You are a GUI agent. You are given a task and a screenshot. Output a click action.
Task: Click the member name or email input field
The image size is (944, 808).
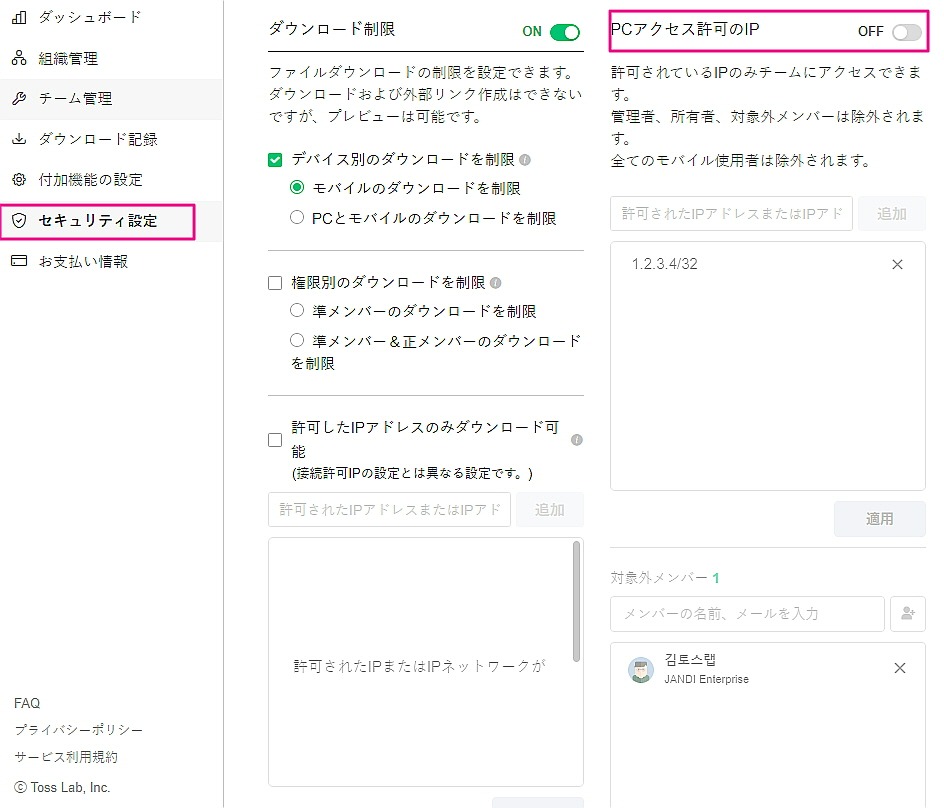pyautogui.click(x=746, y=614)
